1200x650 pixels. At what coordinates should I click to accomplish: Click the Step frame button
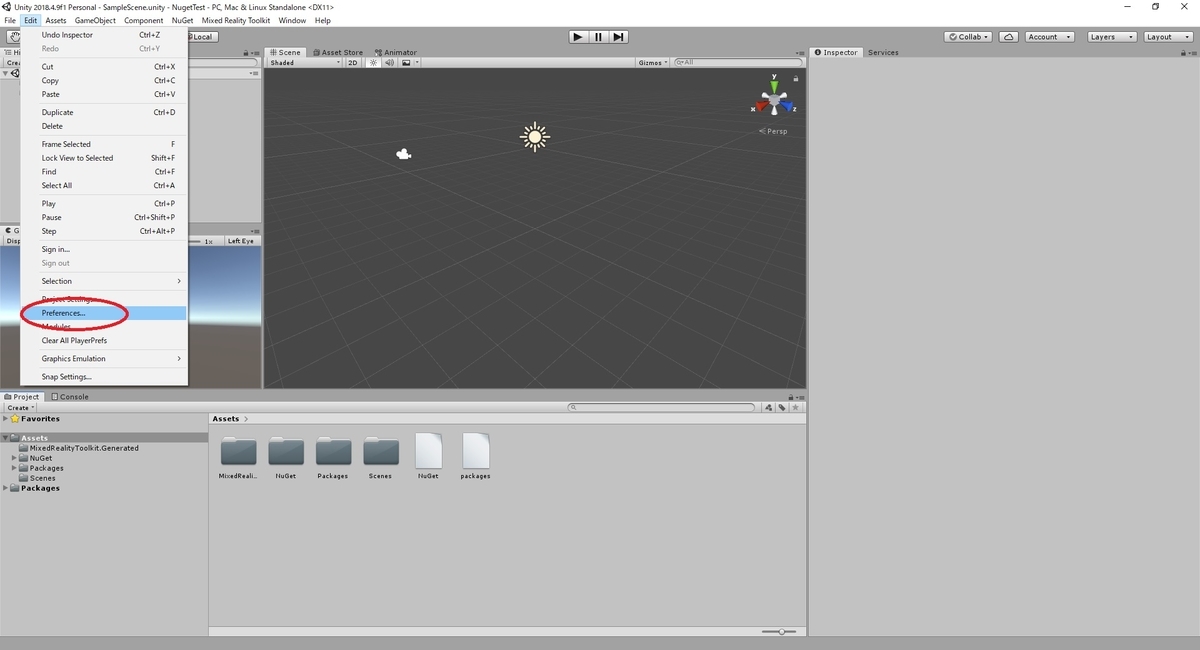(619, 37)
